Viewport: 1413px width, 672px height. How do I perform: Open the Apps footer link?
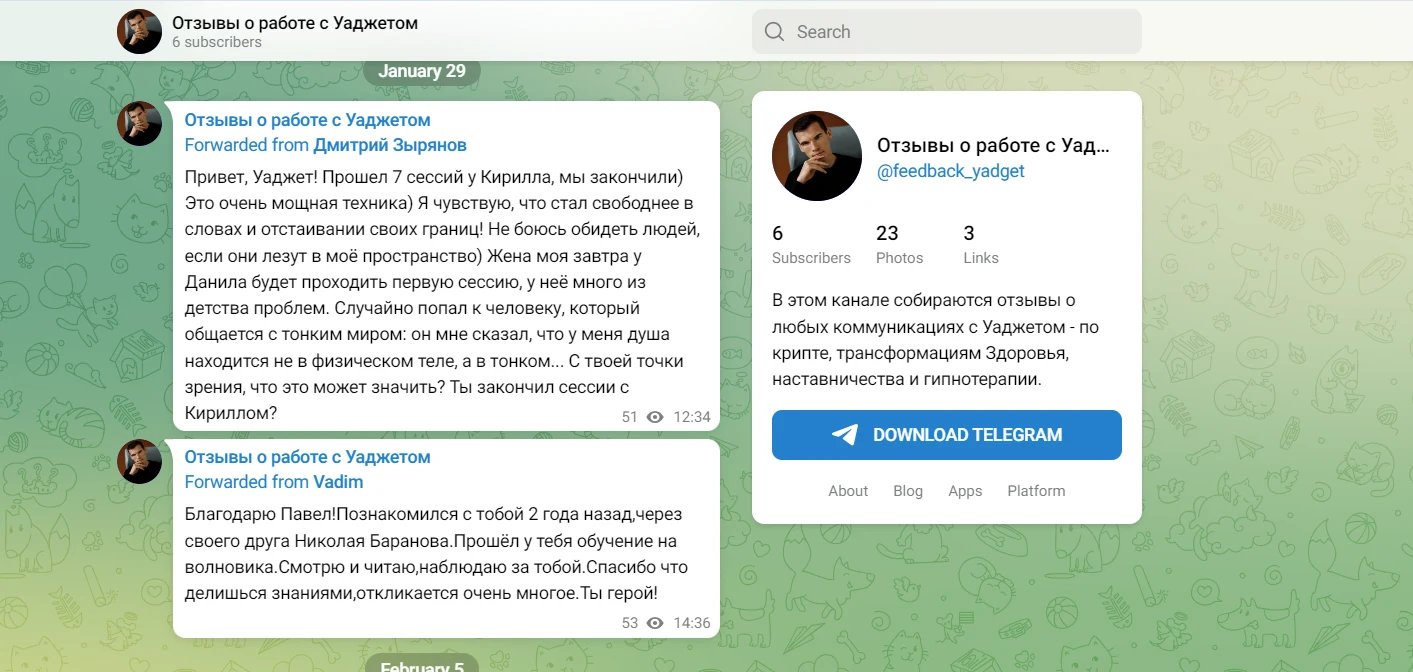(x=965, y=491)
